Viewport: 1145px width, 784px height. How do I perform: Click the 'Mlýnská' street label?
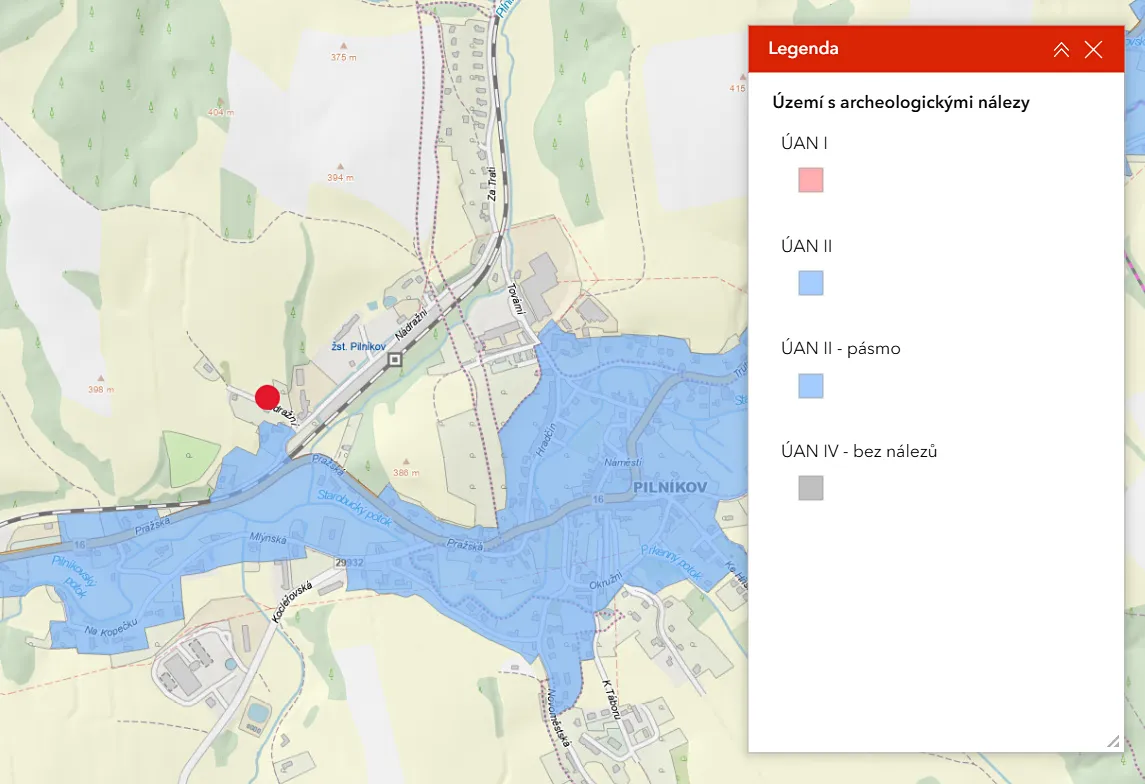268,538
